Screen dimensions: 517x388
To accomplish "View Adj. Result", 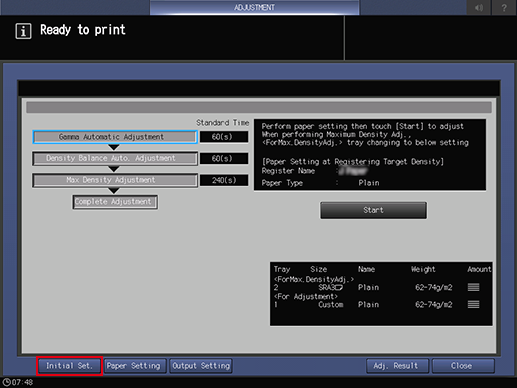I will point(396,366).
